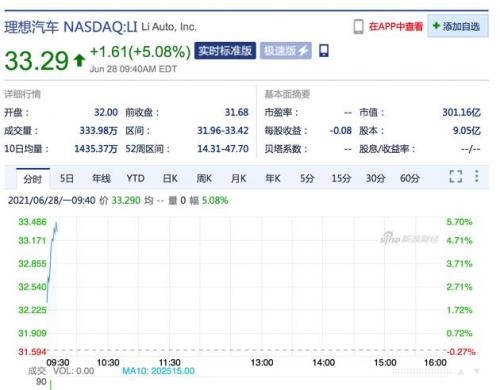Click the lightning icon on 极速版
The image size is (500, 390).
click(x=303, y=51)
